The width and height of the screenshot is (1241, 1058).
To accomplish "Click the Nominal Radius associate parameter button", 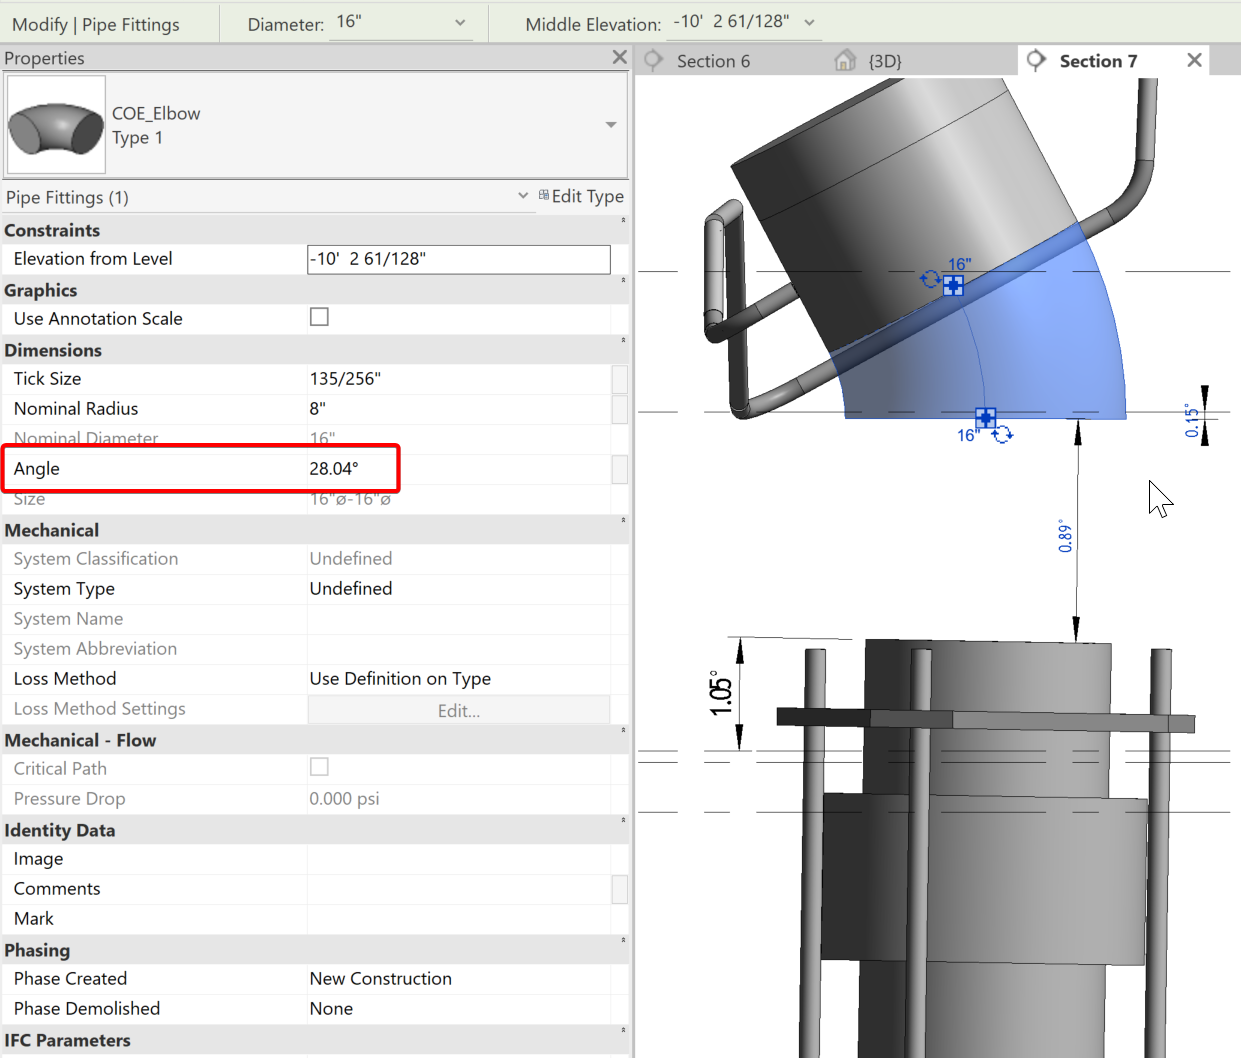I will pyautogui.click(x=620, y=409).
